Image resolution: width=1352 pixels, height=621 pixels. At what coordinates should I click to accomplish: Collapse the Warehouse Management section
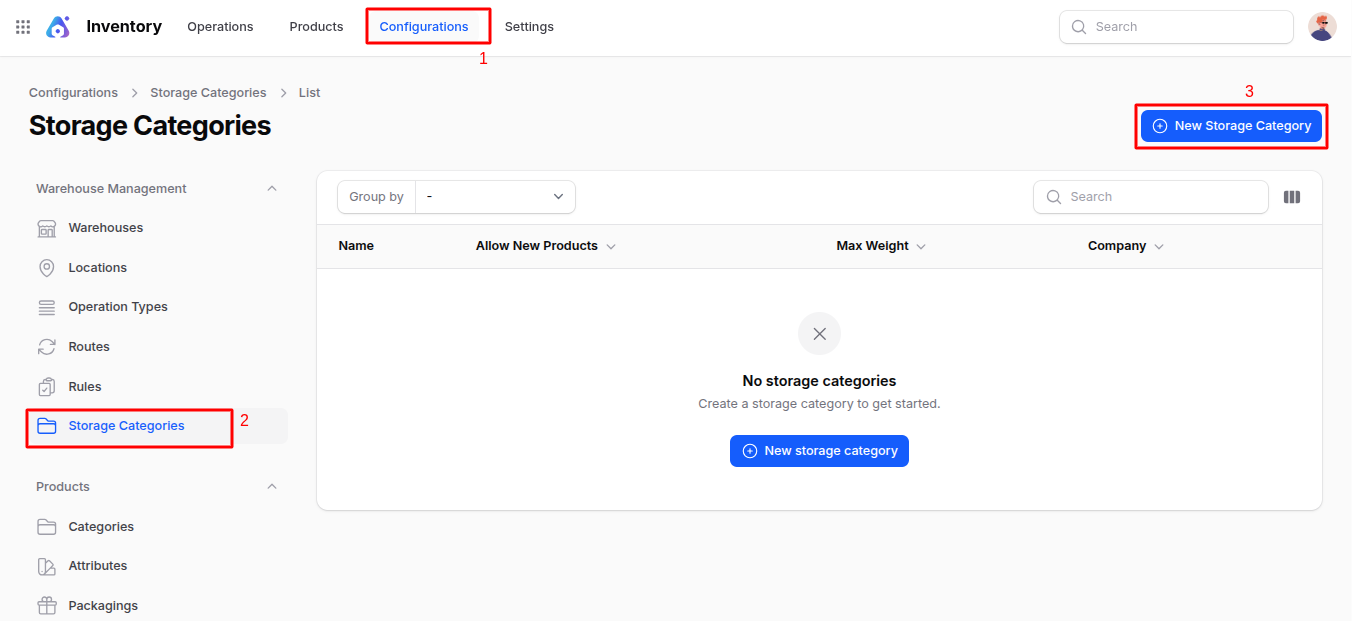[271, 188]
